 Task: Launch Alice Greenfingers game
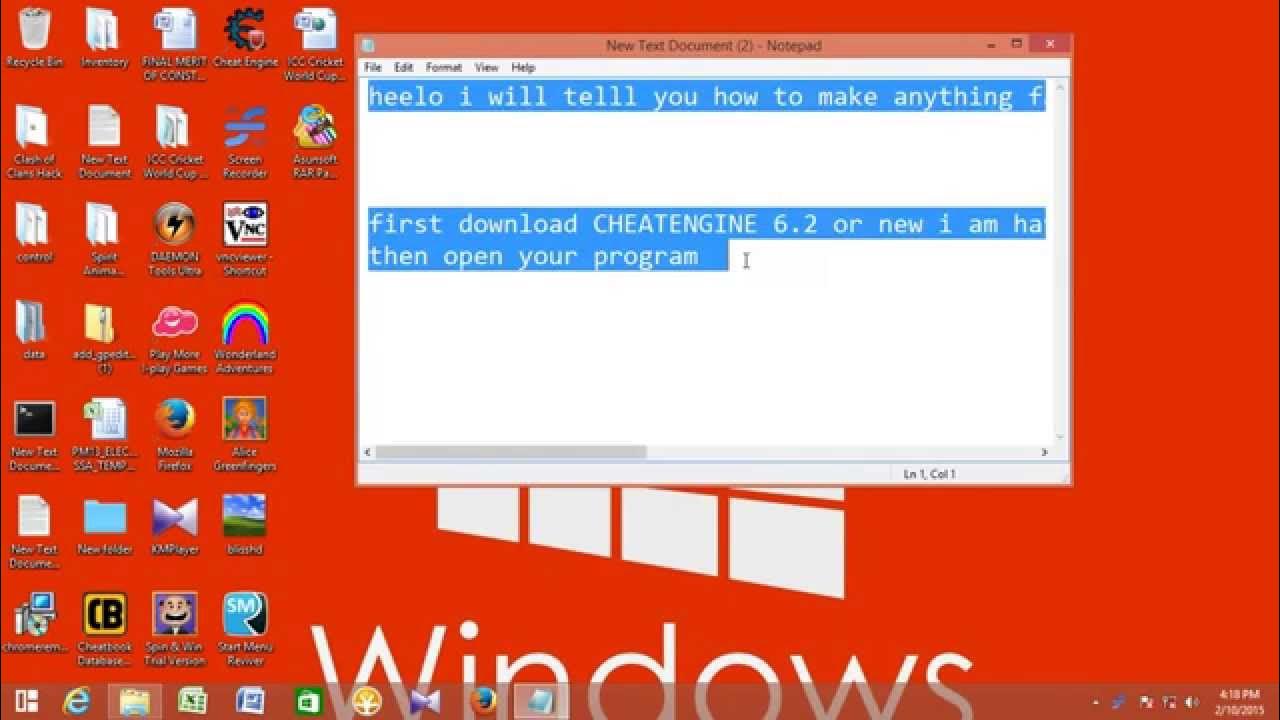tap(245, 435)
